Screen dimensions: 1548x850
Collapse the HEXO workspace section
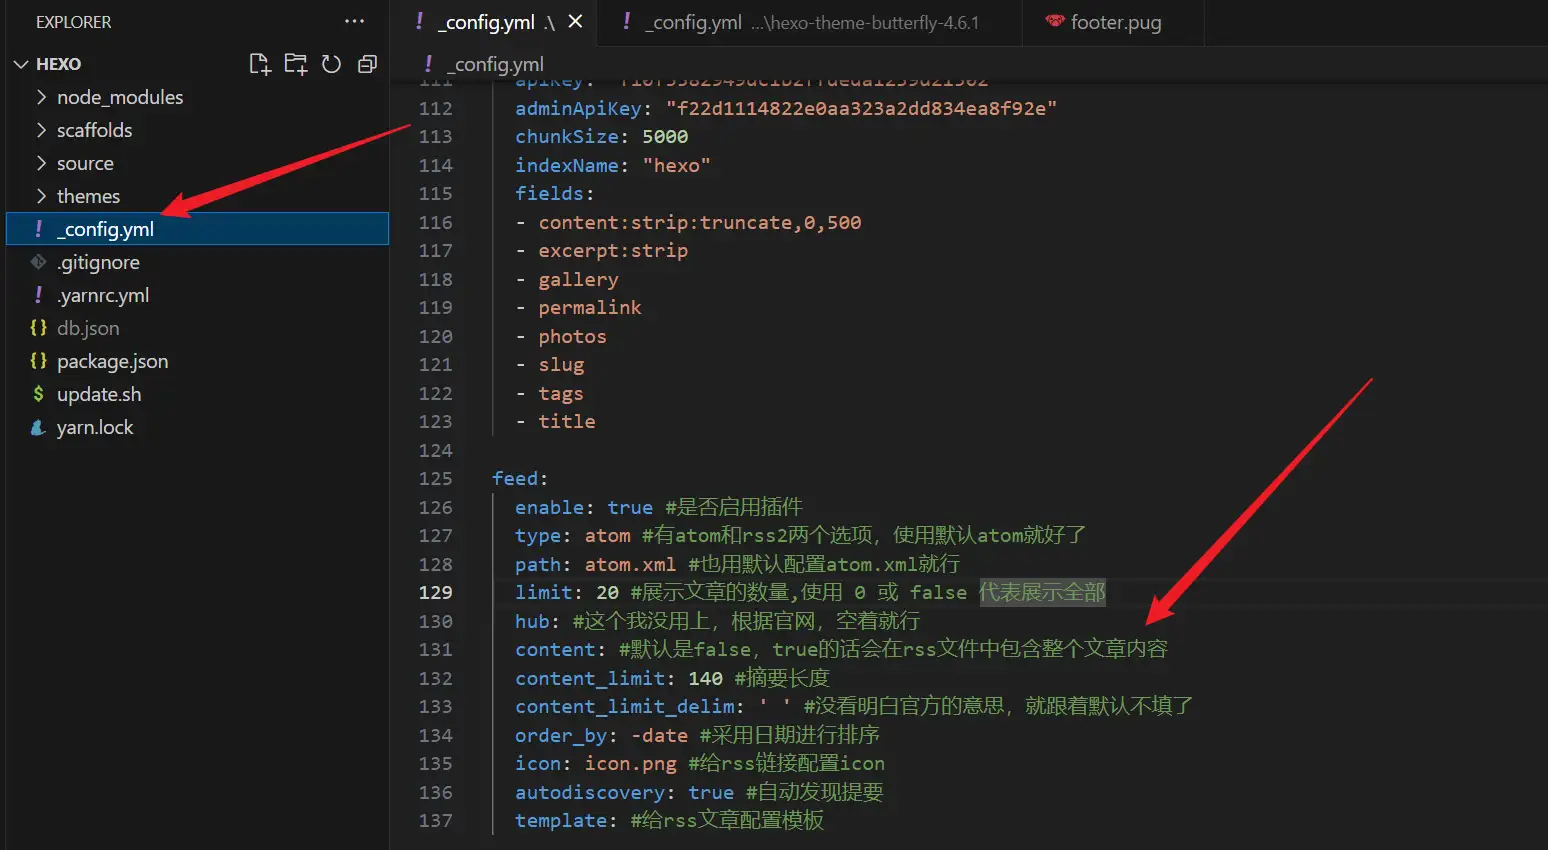21,64
